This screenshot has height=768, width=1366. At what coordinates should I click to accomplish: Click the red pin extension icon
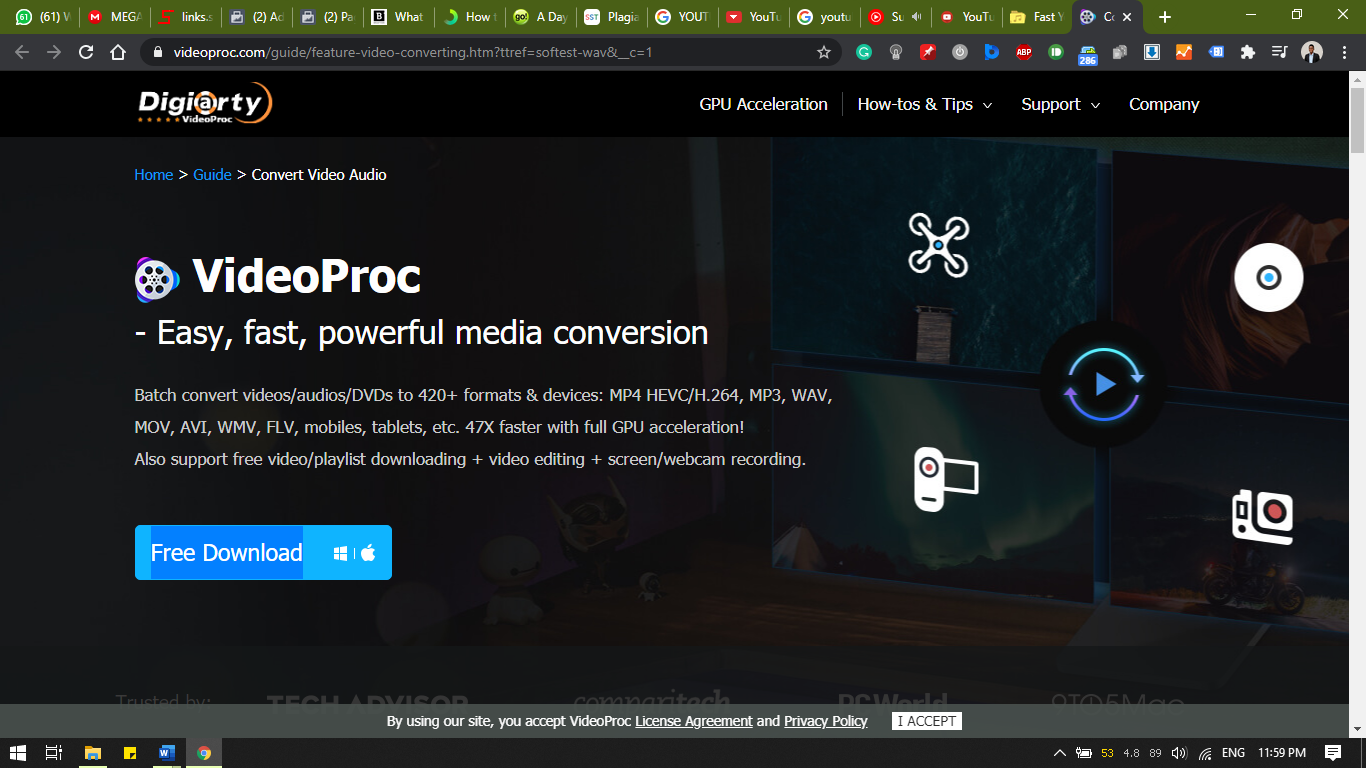(928, 52)
